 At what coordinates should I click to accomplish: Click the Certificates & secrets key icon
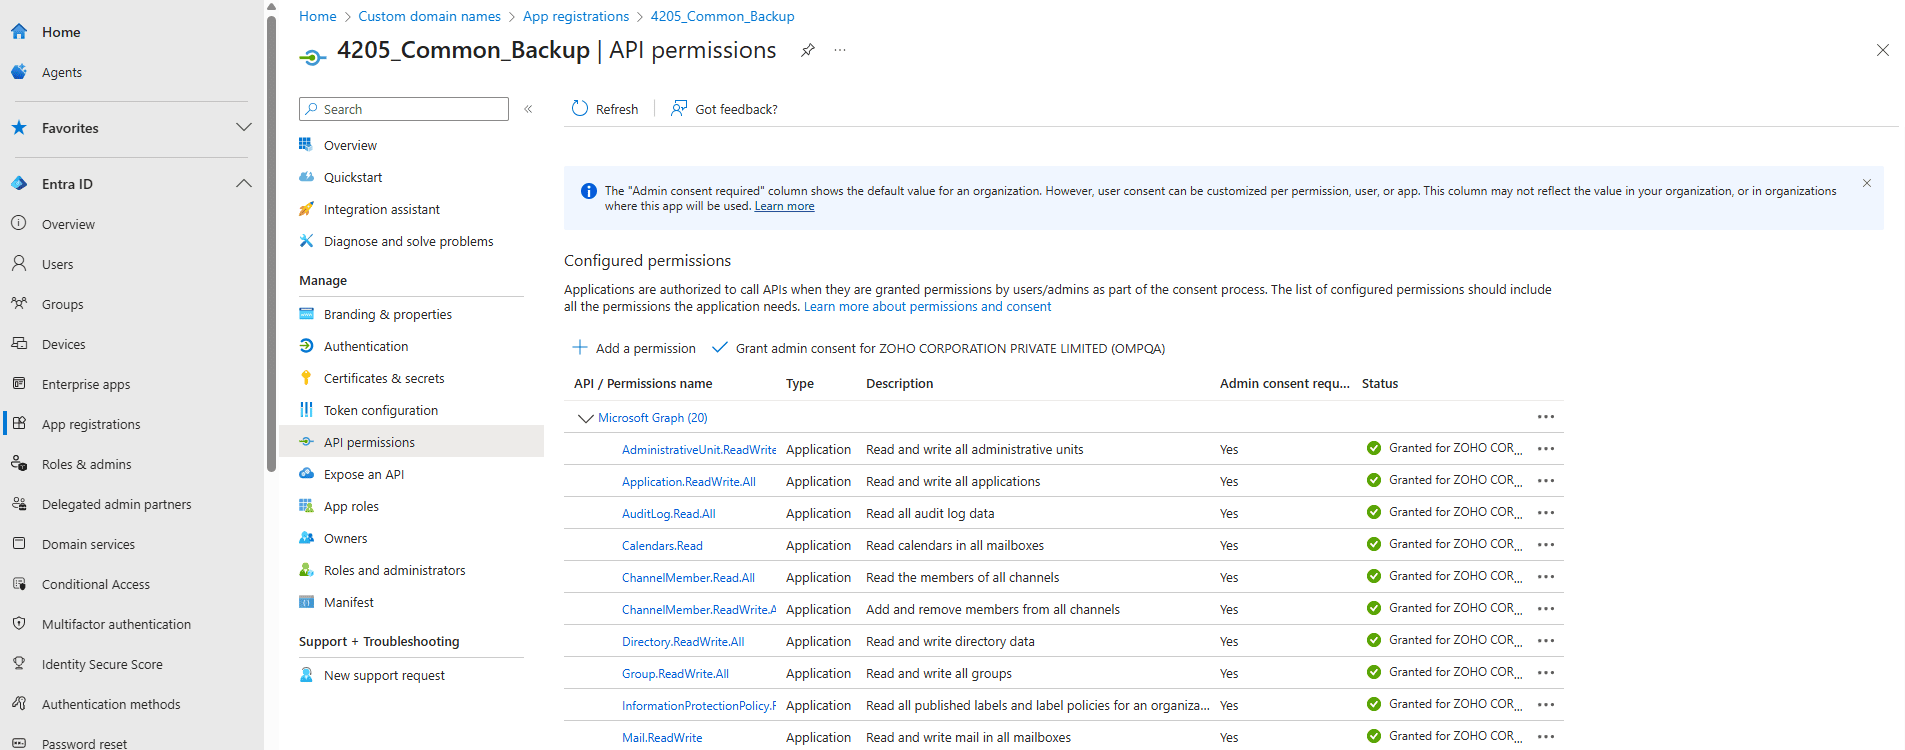coord(307,378)
